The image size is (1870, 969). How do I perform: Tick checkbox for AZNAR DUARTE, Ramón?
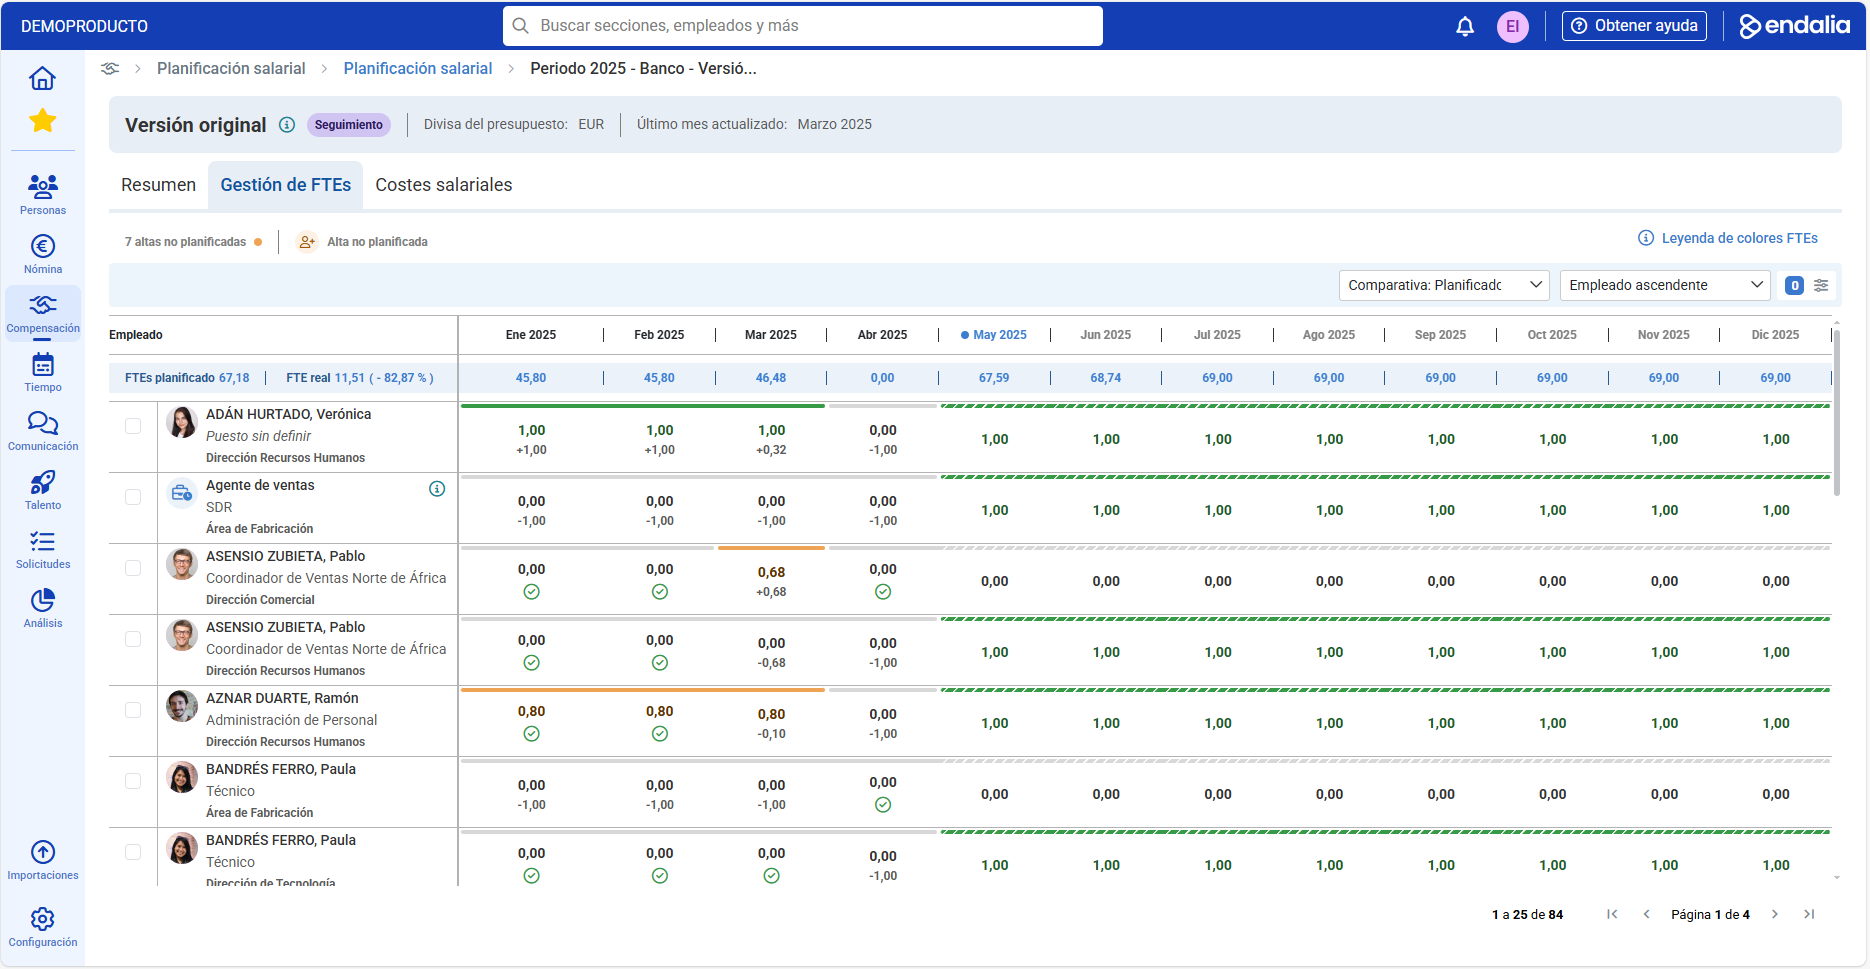tap(133, 710)
